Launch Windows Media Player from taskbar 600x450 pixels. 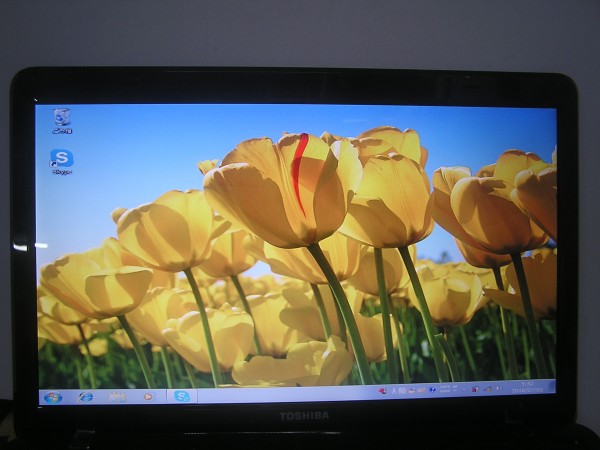[148, 396]
